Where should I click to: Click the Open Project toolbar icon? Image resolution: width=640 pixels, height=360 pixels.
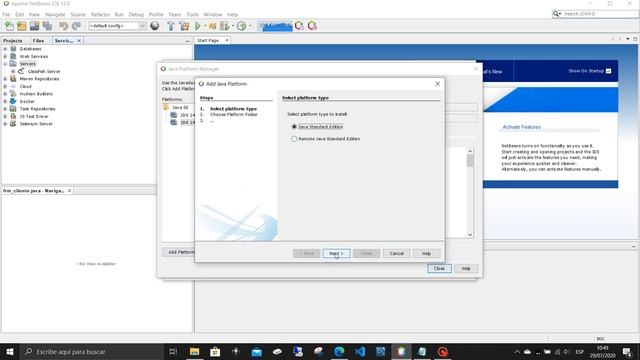pos(34,26)
